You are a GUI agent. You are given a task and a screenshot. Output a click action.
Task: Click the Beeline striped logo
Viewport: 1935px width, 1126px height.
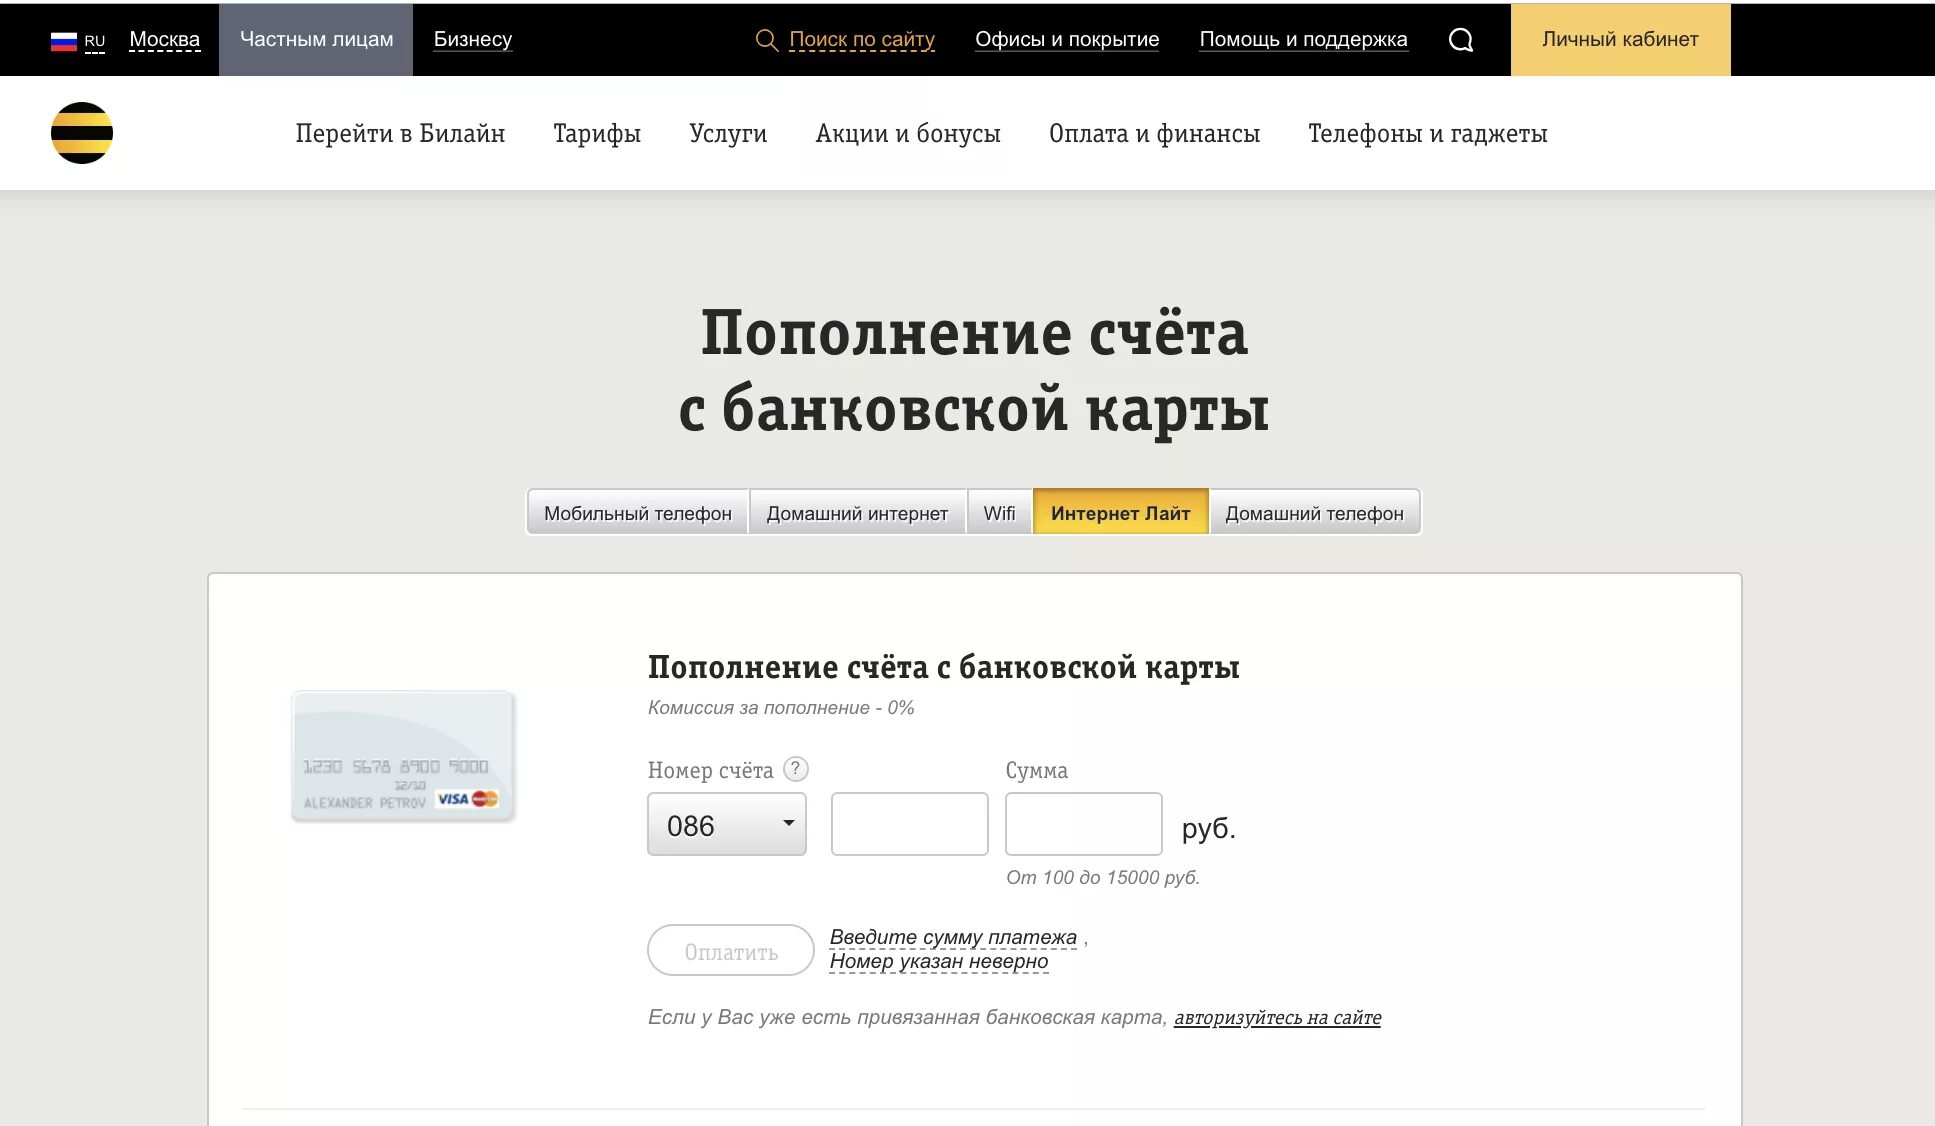82,133
